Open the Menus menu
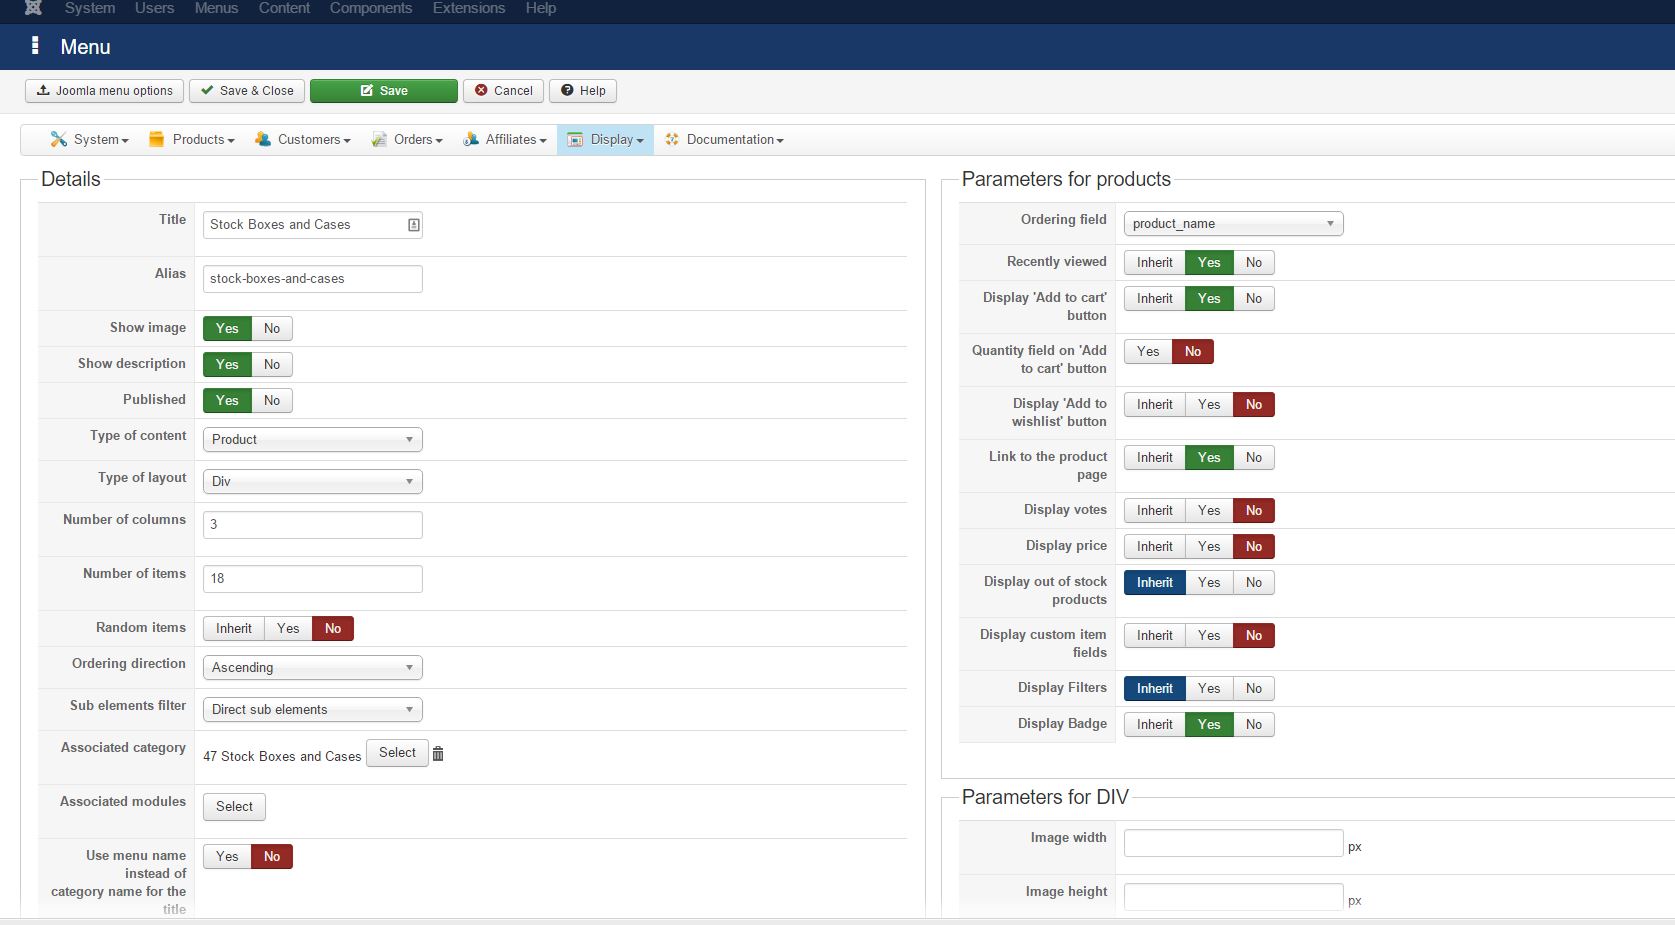Screen dimensions: 1675x925 (x=217, y=8)
